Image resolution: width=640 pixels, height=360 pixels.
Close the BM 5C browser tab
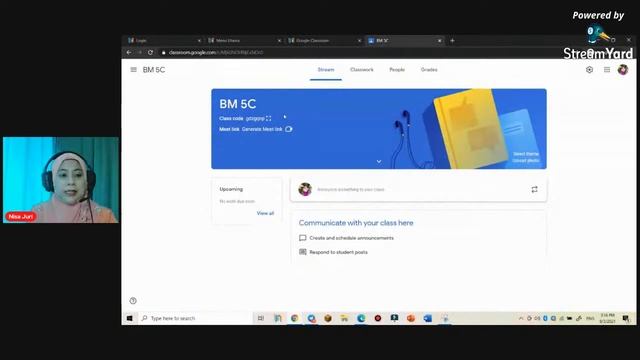tap(440, 40)
